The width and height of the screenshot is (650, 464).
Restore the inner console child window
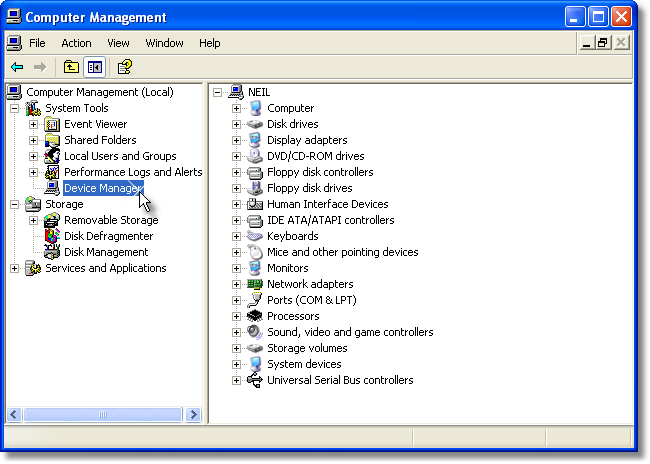603,43
